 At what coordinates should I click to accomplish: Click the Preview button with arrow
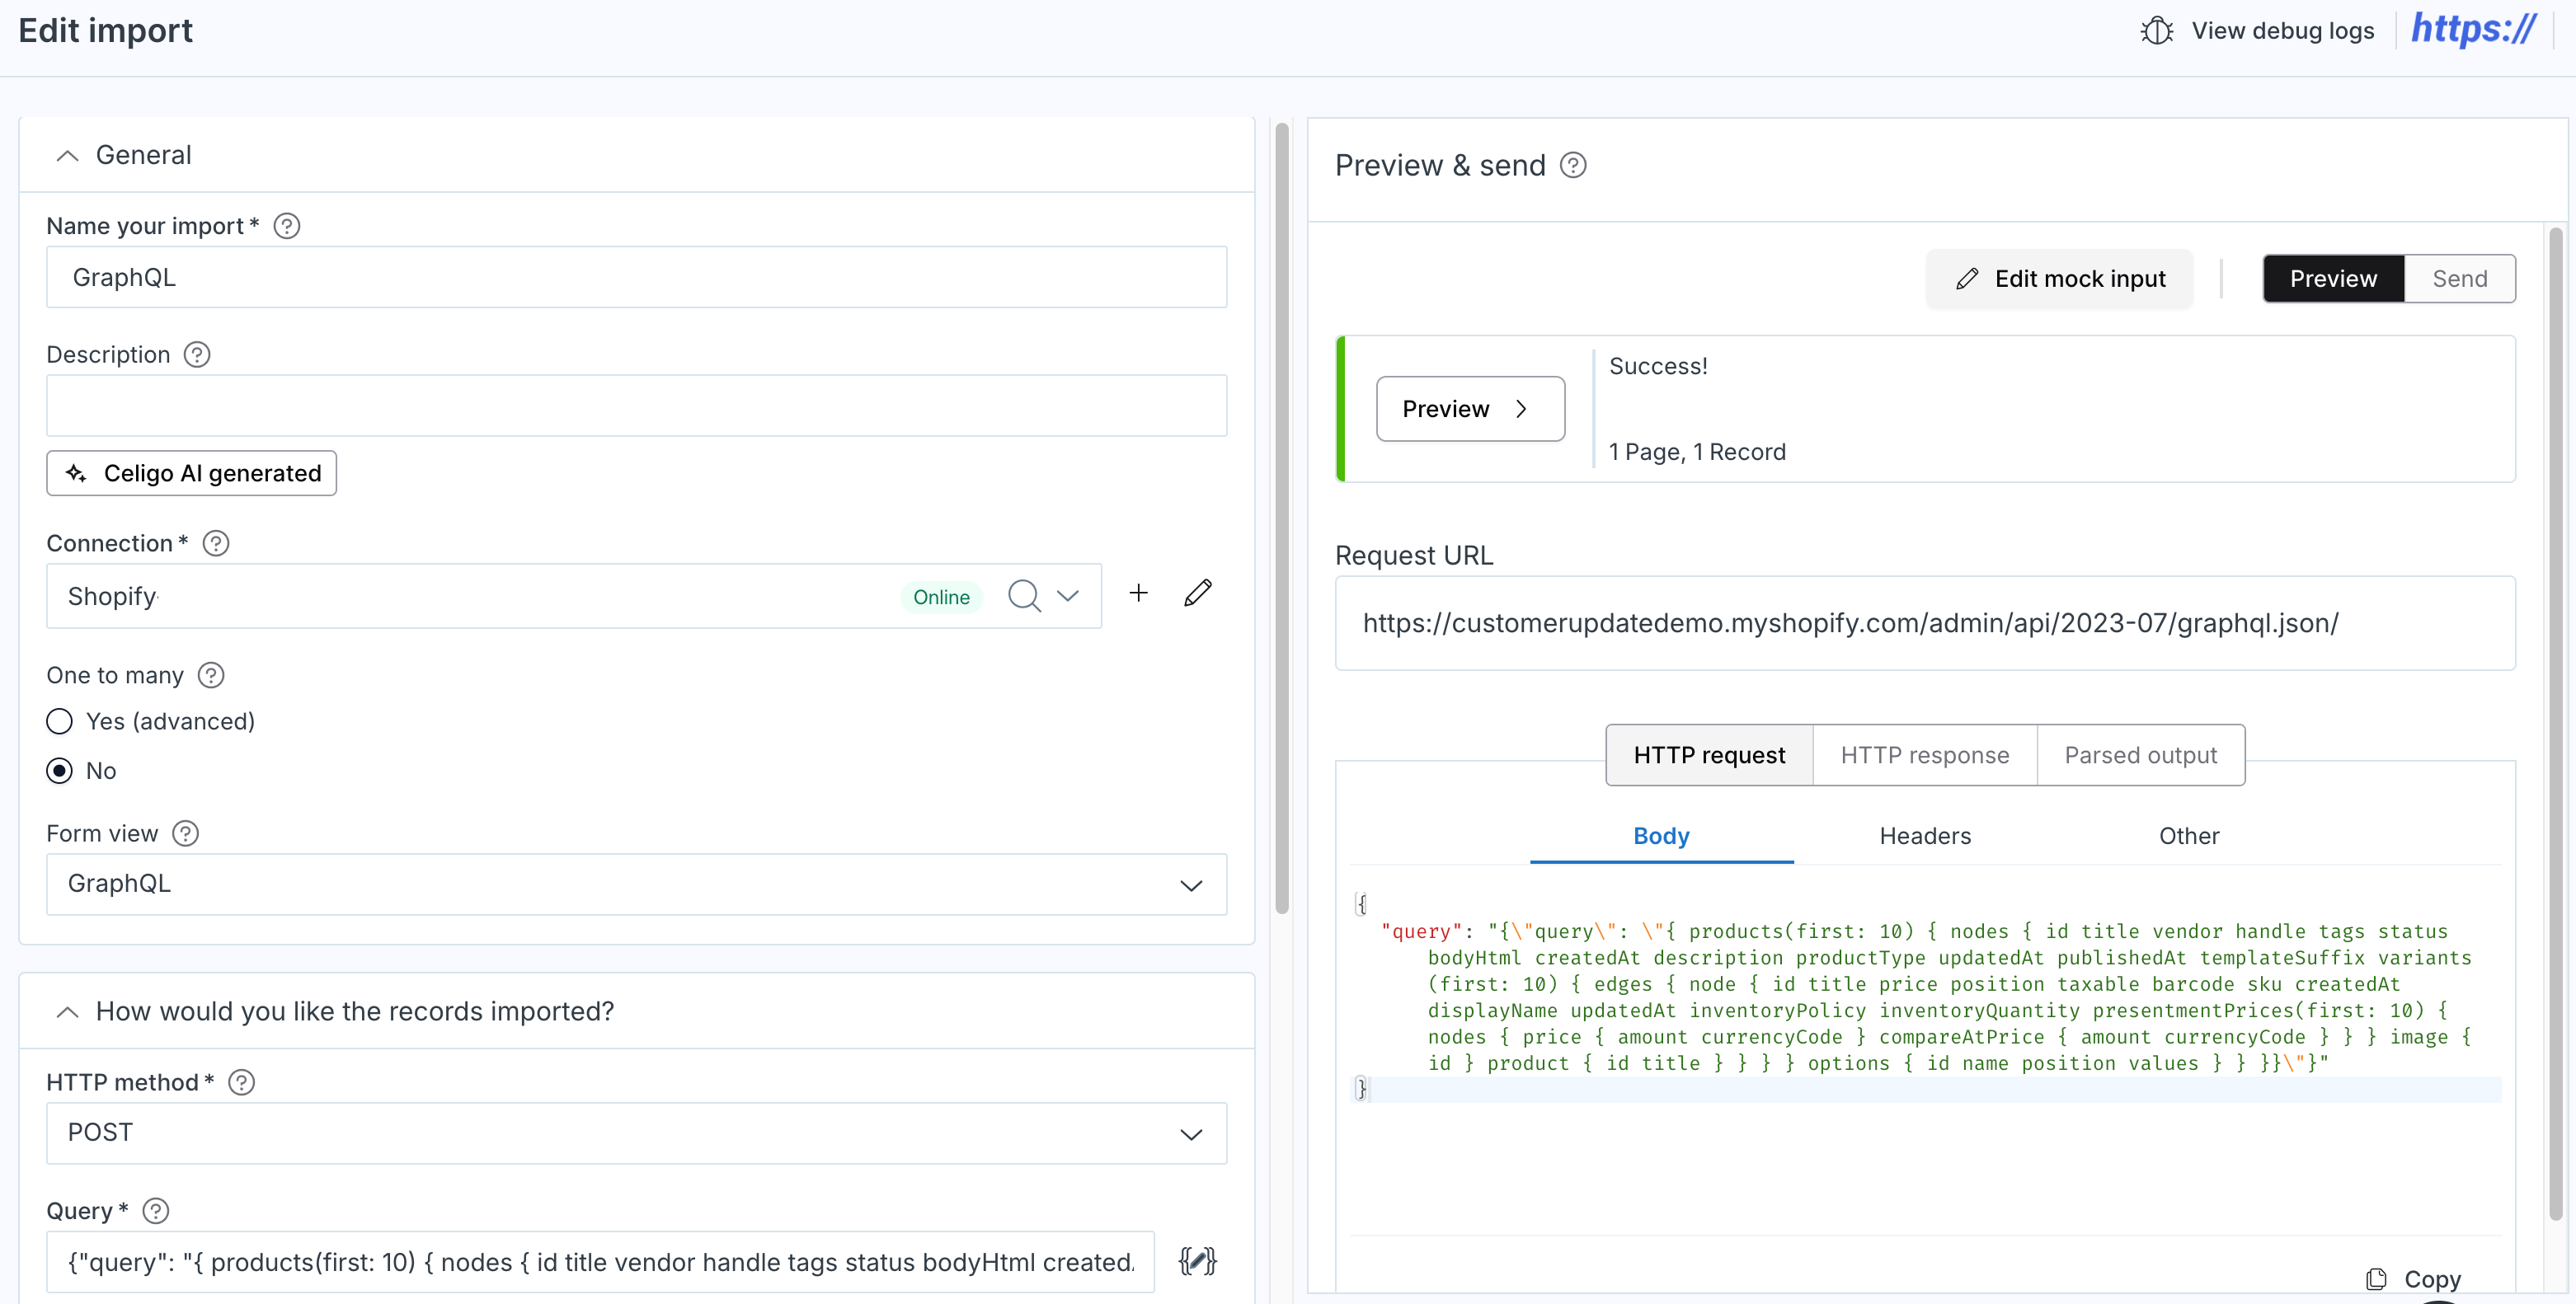click(x=1470, y=409)
